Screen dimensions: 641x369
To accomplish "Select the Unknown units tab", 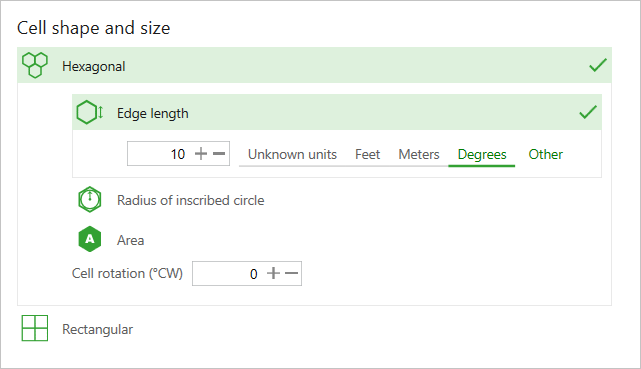I will tap(292, 154).
